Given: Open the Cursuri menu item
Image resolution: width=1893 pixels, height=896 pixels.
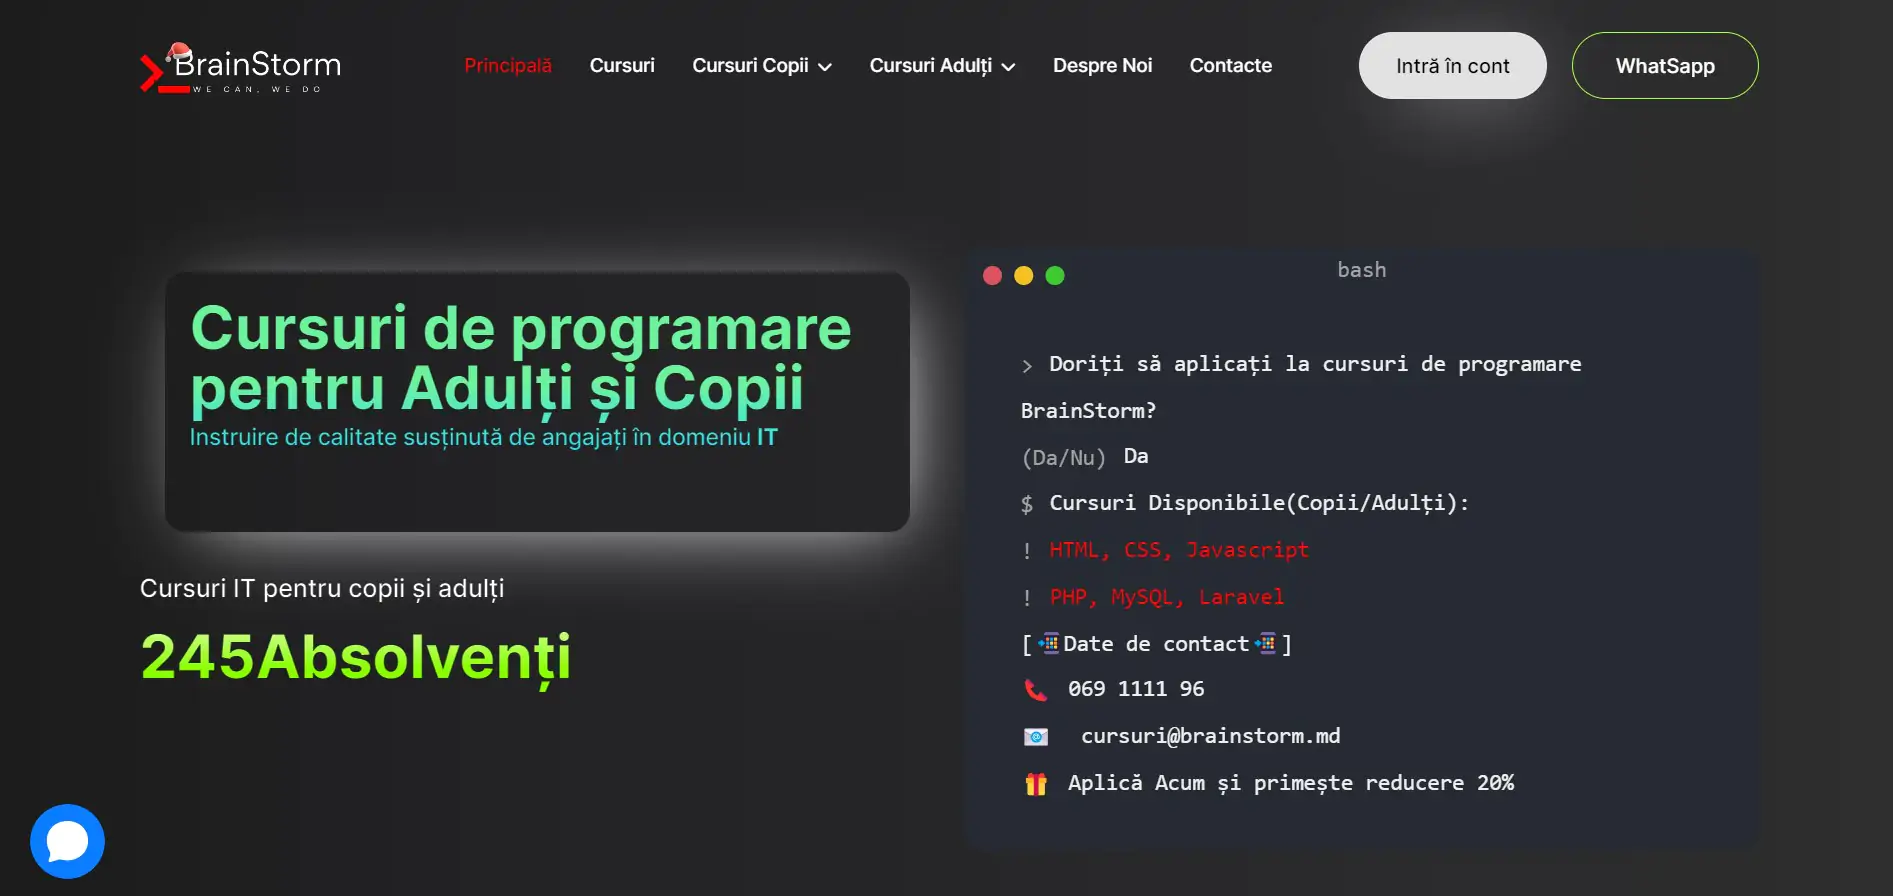Looking at the screenshot, I should [622, 66].
